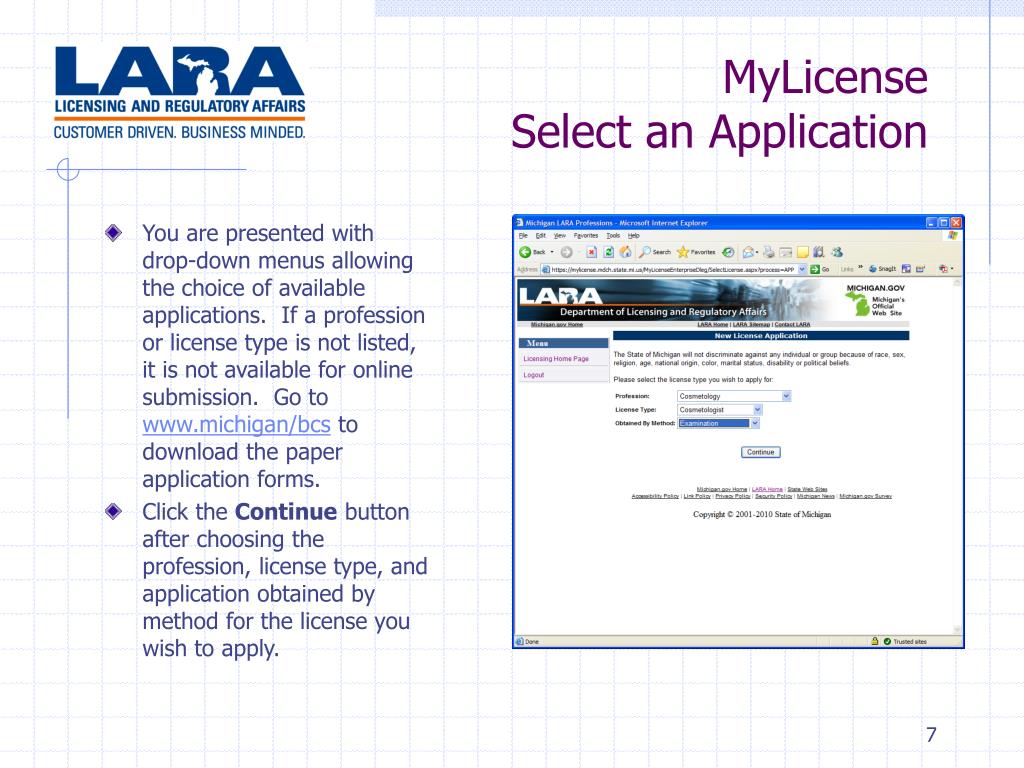Click the IE Forward arrow icon
Image resolution: width=1024 pixels, height=768 pixels.
(566, 252)
